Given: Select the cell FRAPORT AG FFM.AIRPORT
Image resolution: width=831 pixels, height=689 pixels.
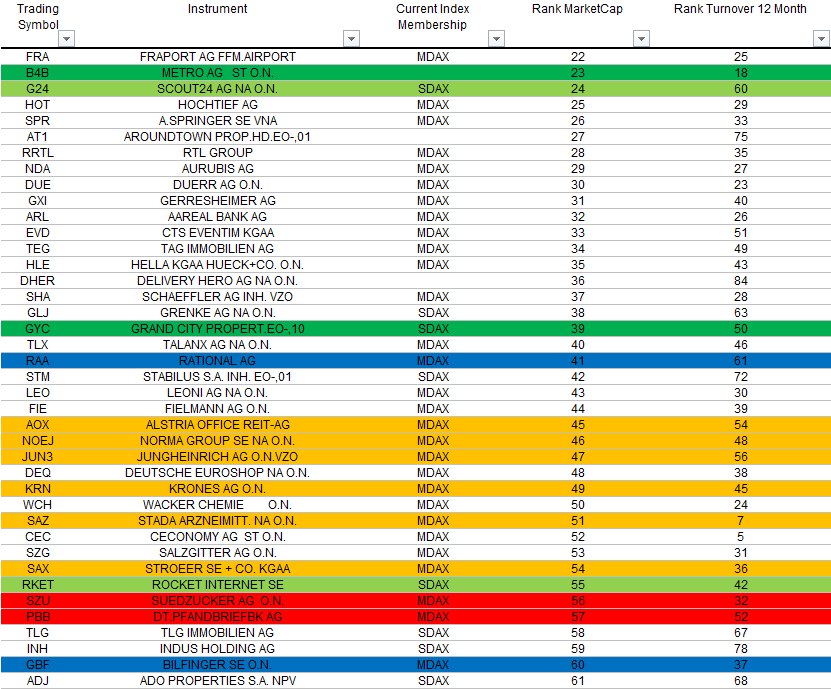Looking at the screenshot, I should coord(218,57).
